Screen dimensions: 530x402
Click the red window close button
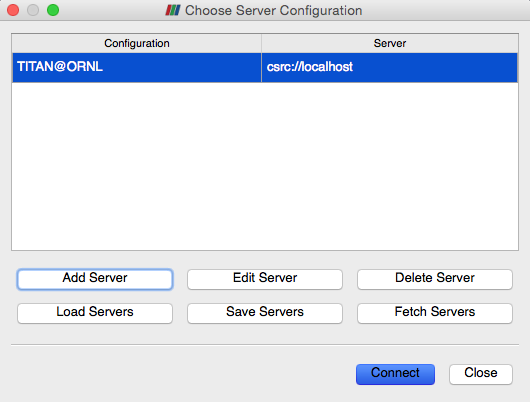point(13,10)
